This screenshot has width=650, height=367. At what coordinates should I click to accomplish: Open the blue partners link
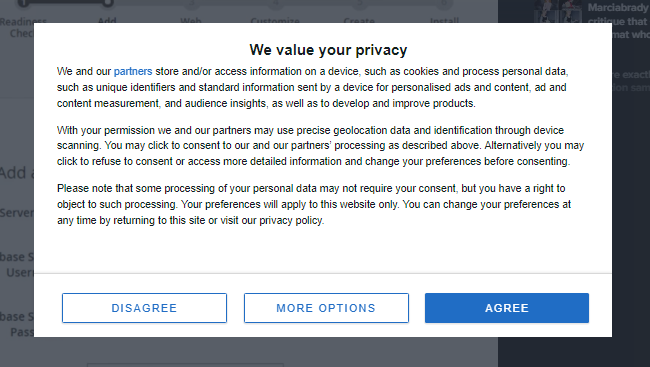pyautogui.click(x=133, y=71)
